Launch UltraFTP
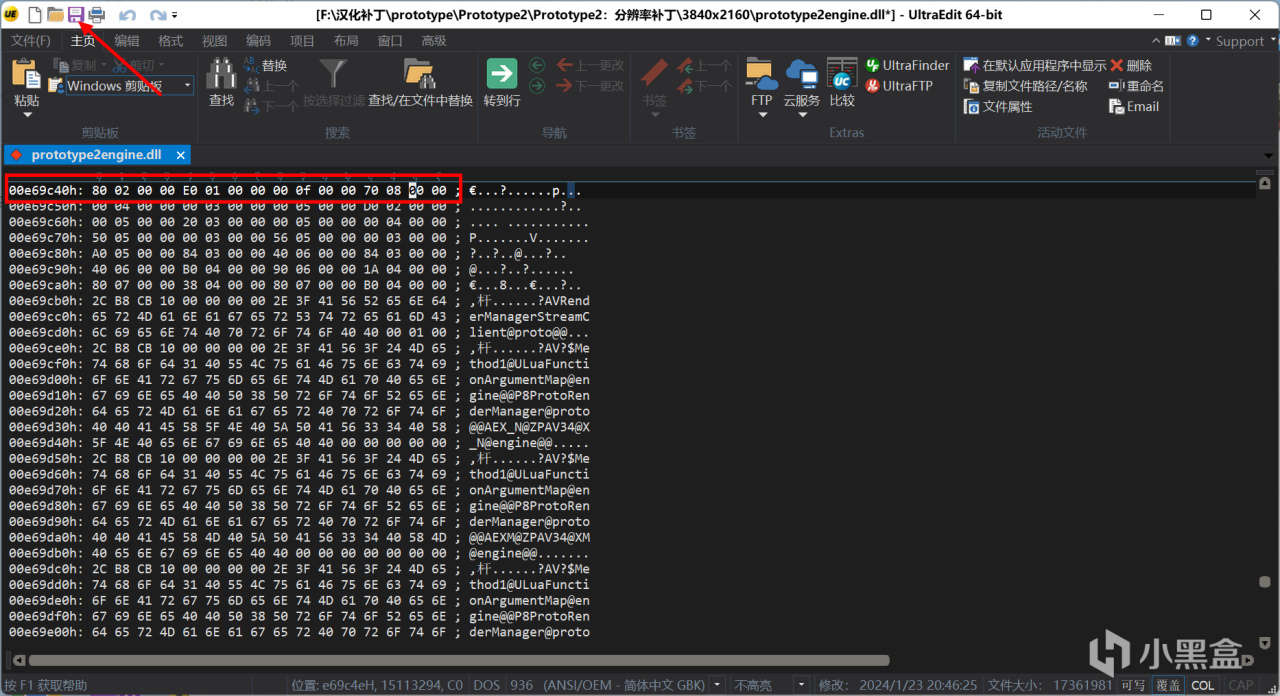This screenshot has width=1280, height=696. (x=899, y=86)
